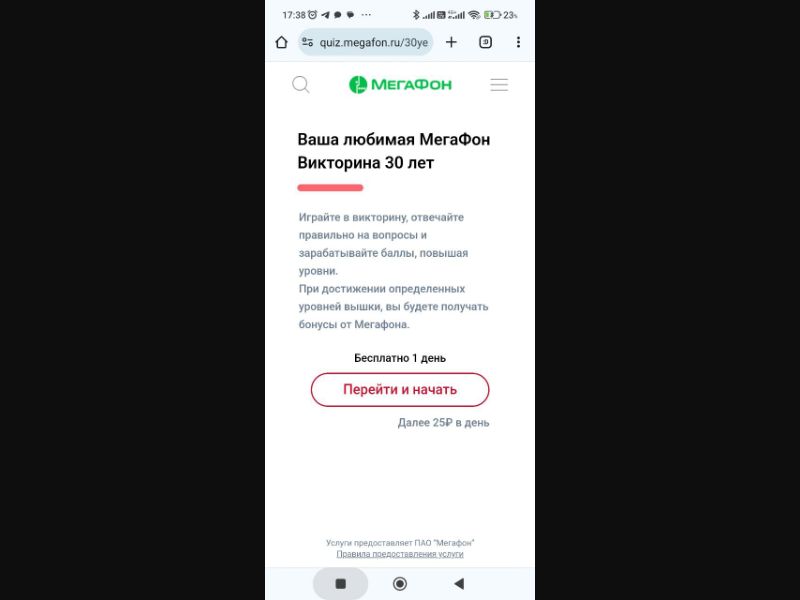
Task: Tap the Android back triangle button
Action: pyautogui.click(x=459, y=584)
